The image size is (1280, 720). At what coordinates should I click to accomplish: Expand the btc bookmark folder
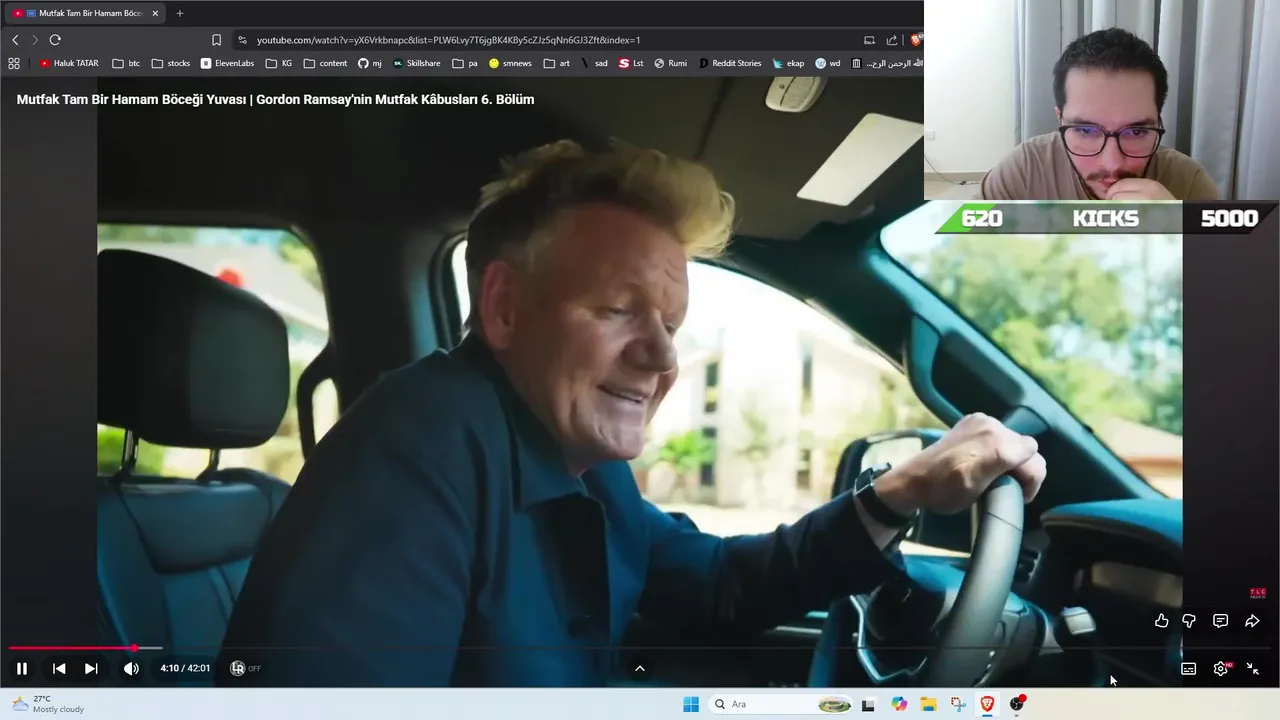tap(126, 63)
